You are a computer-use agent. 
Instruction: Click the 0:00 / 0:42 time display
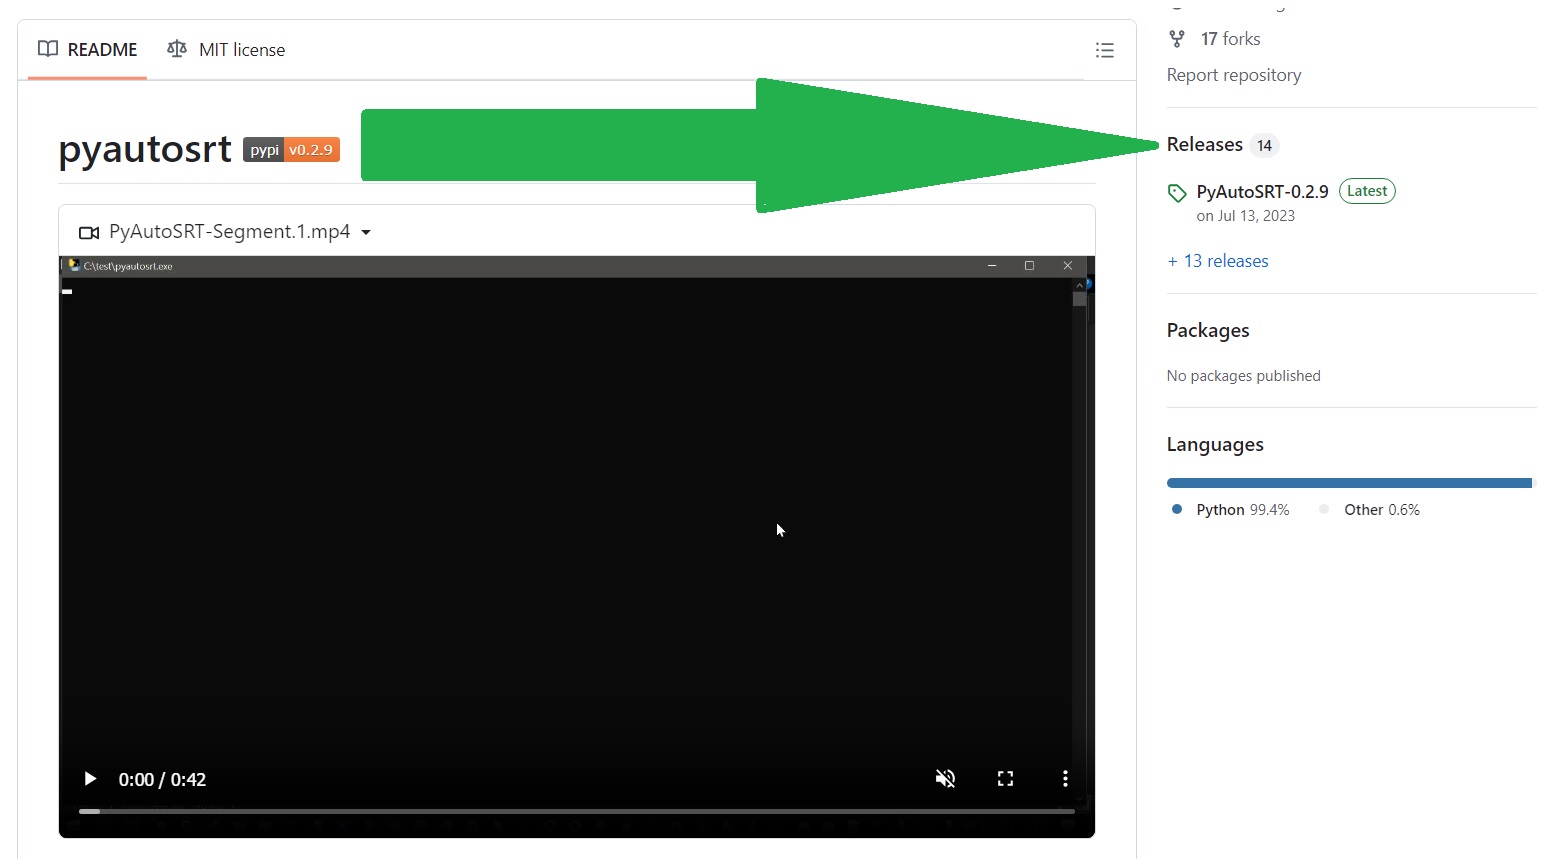162,780
